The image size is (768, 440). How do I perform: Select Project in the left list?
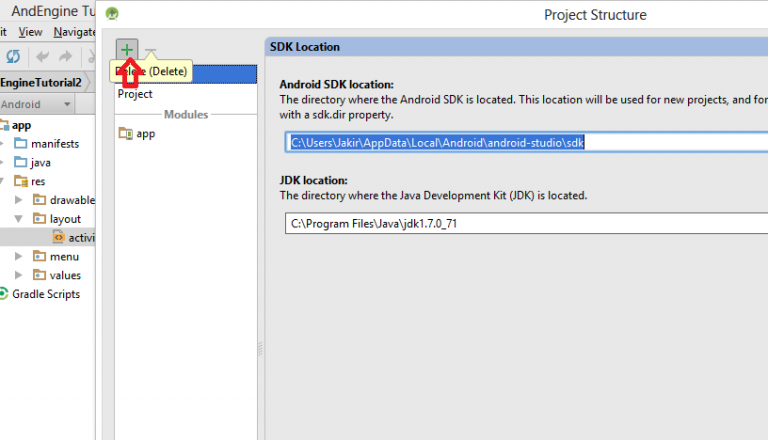click(x=135, y=94)
